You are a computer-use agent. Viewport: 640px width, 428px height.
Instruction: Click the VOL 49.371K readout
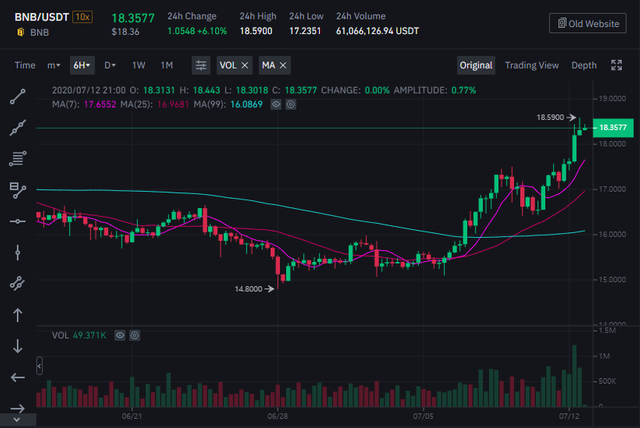[x=79, y=335]
